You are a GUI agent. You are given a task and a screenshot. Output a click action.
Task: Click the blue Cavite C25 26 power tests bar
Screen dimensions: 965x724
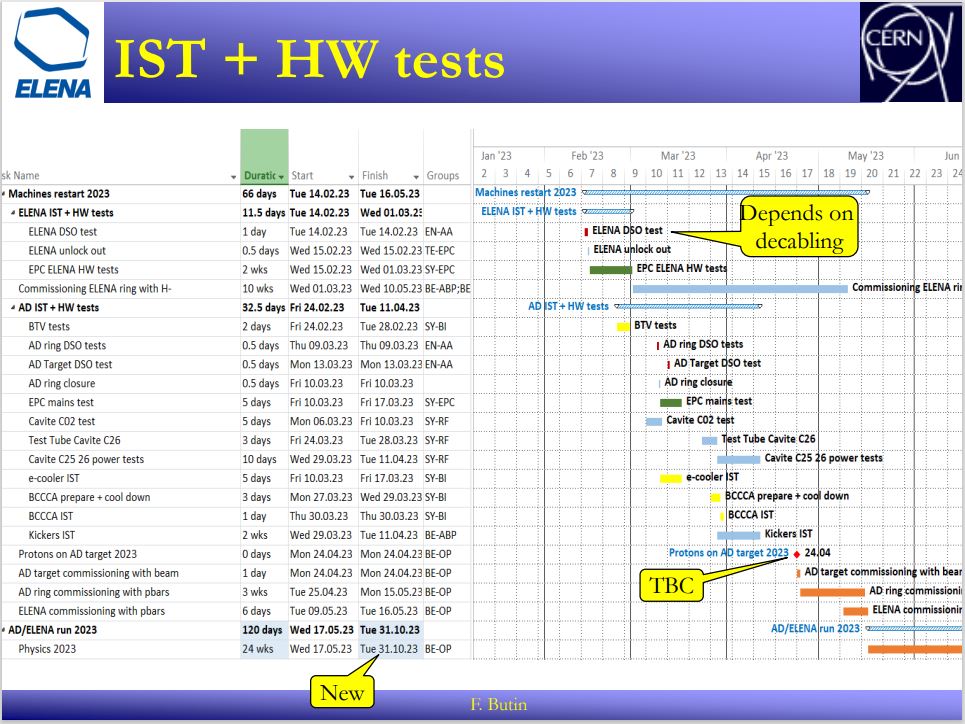(x=739, y=460)
